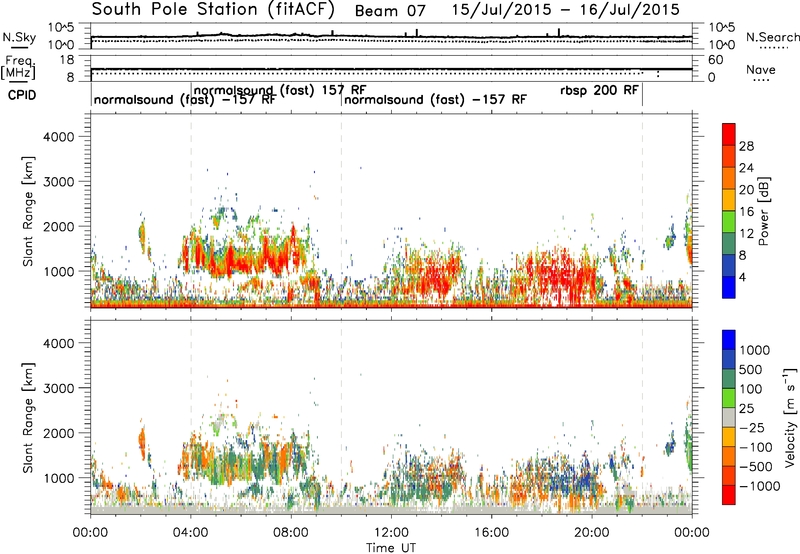Click the 'Beam 07' label
The image size is (800, 554).
[x=390, y=11]
